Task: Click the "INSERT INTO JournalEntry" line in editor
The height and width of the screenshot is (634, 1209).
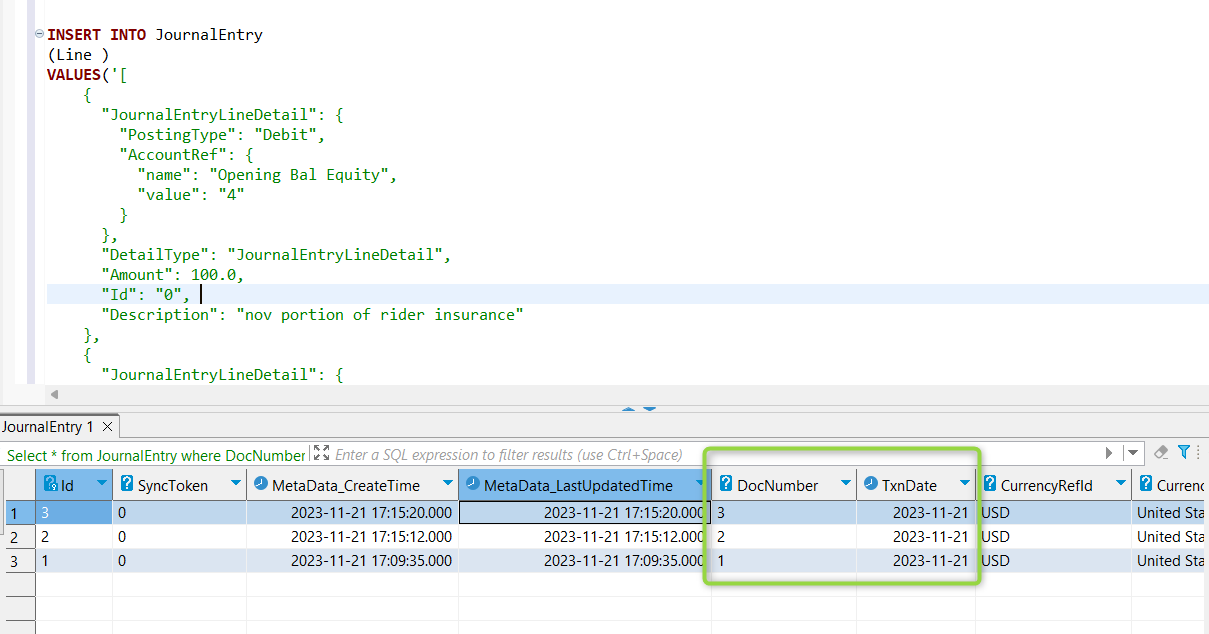Action: click(x=155, y=34)
